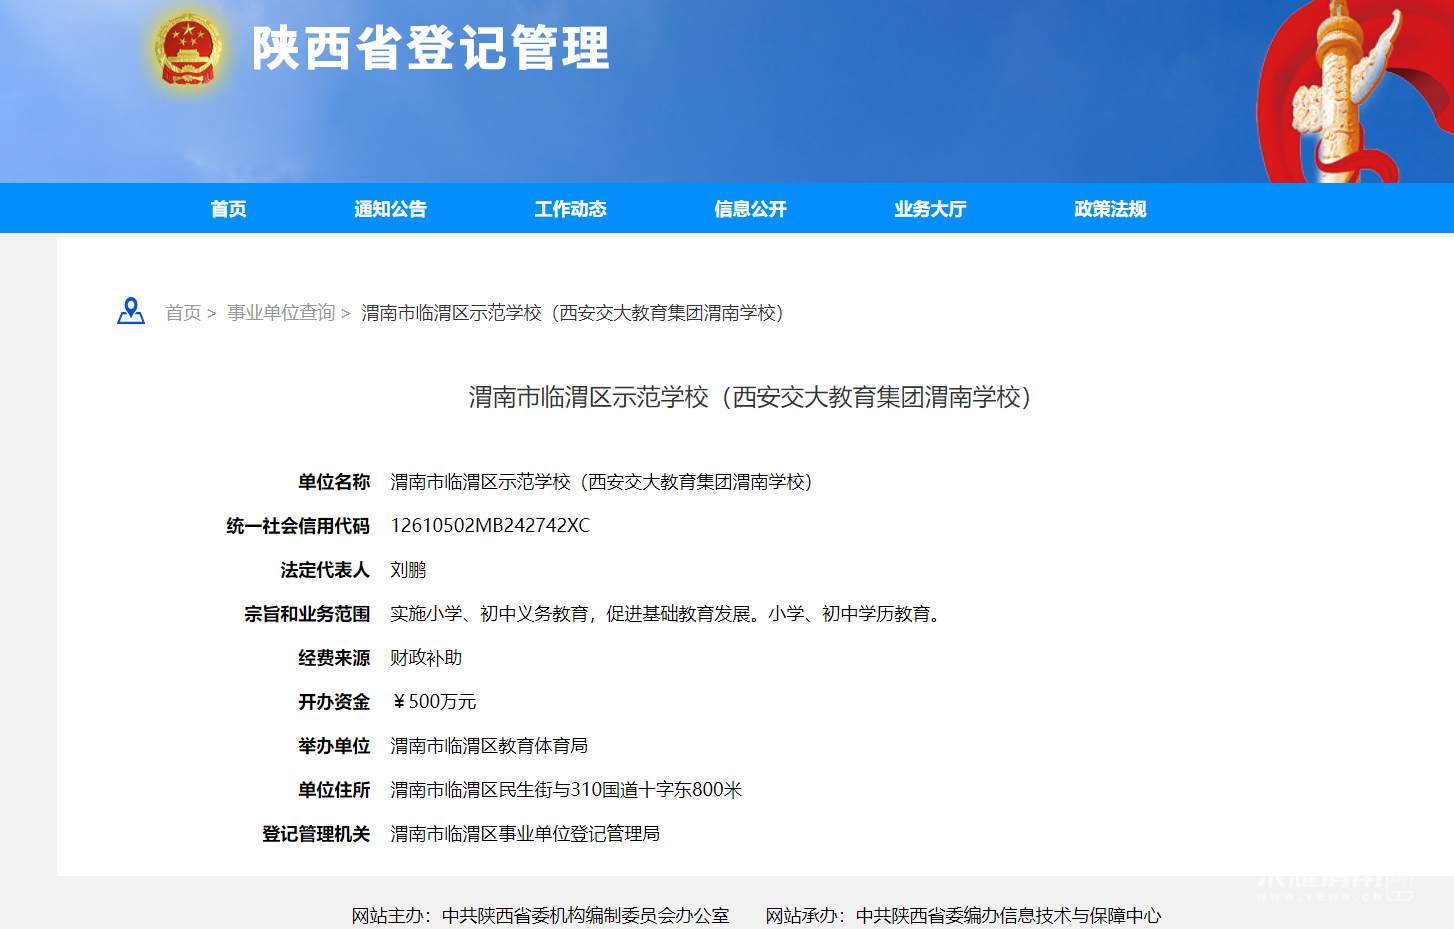This screenshot has height=929, width=1454.
Task: Select registration authority 渭南市临渭区事业单位登记管理局
Action: pyautogui.click(x=525, y=834)
